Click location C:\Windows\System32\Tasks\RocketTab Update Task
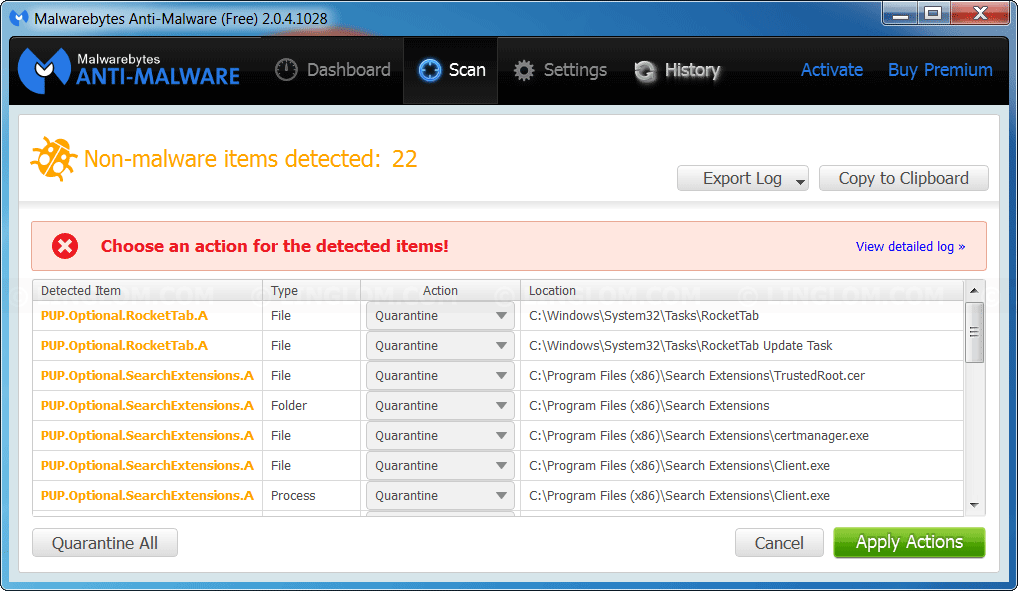This screenshot has width=1018, height=591. coord(680,346)
